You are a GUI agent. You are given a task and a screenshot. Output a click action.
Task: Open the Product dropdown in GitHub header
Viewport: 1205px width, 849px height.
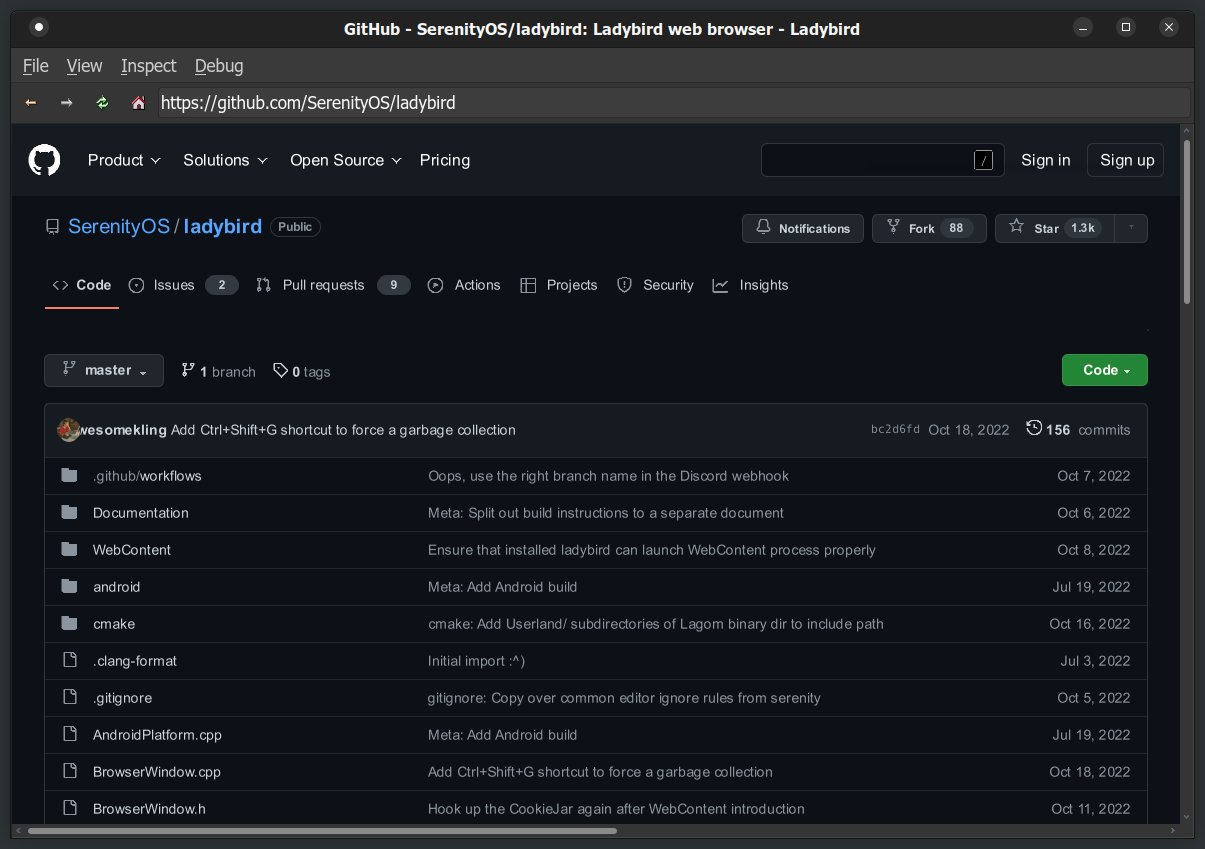click(124, 160)
